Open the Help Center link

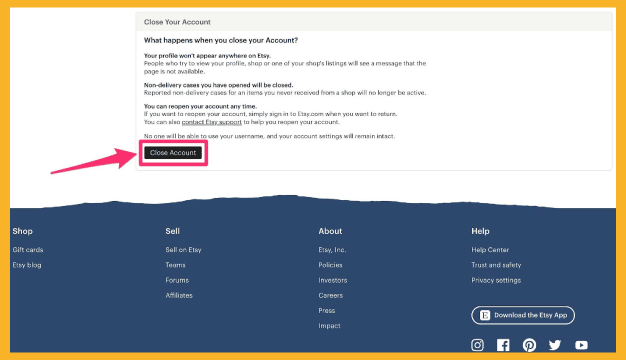490,250
